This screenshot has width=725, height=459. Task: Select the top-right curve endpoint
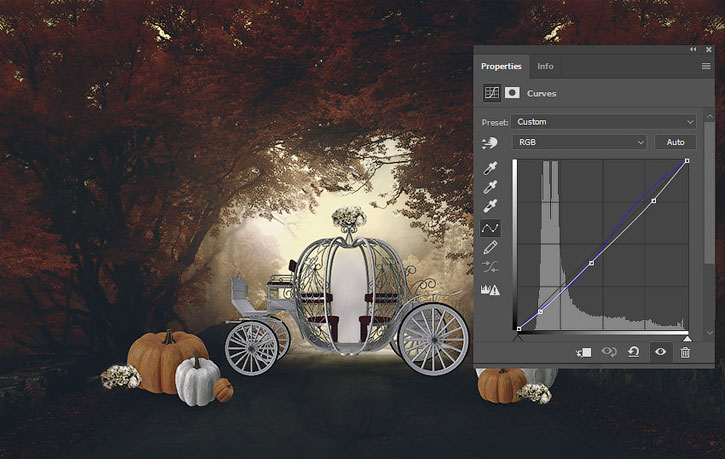click(687, 161)
